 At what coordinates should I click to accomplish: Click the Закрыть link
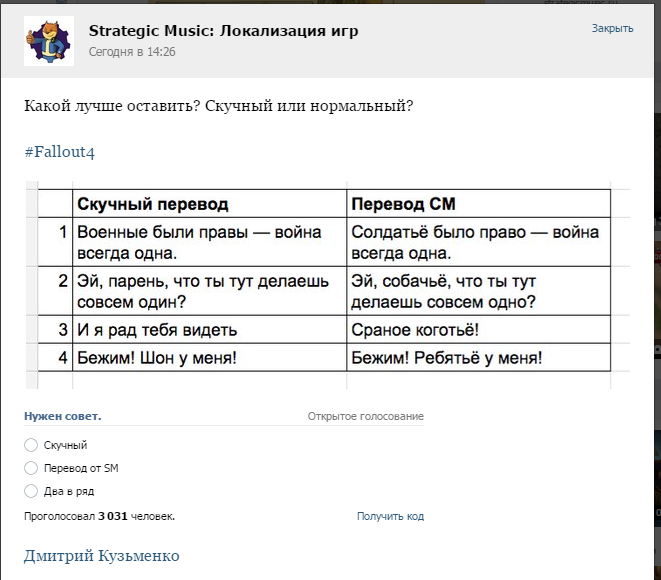tap(613, 28)
